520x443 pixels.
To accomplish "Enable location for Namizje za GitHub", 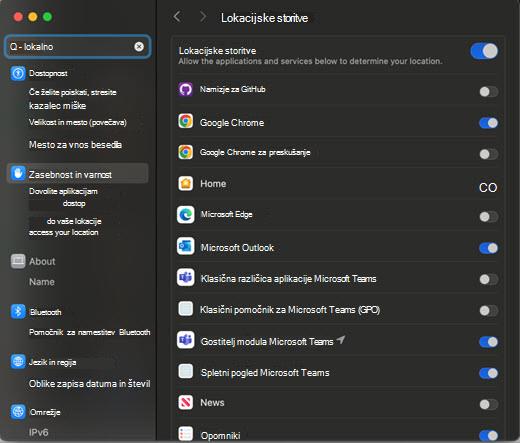I will 489,92.
